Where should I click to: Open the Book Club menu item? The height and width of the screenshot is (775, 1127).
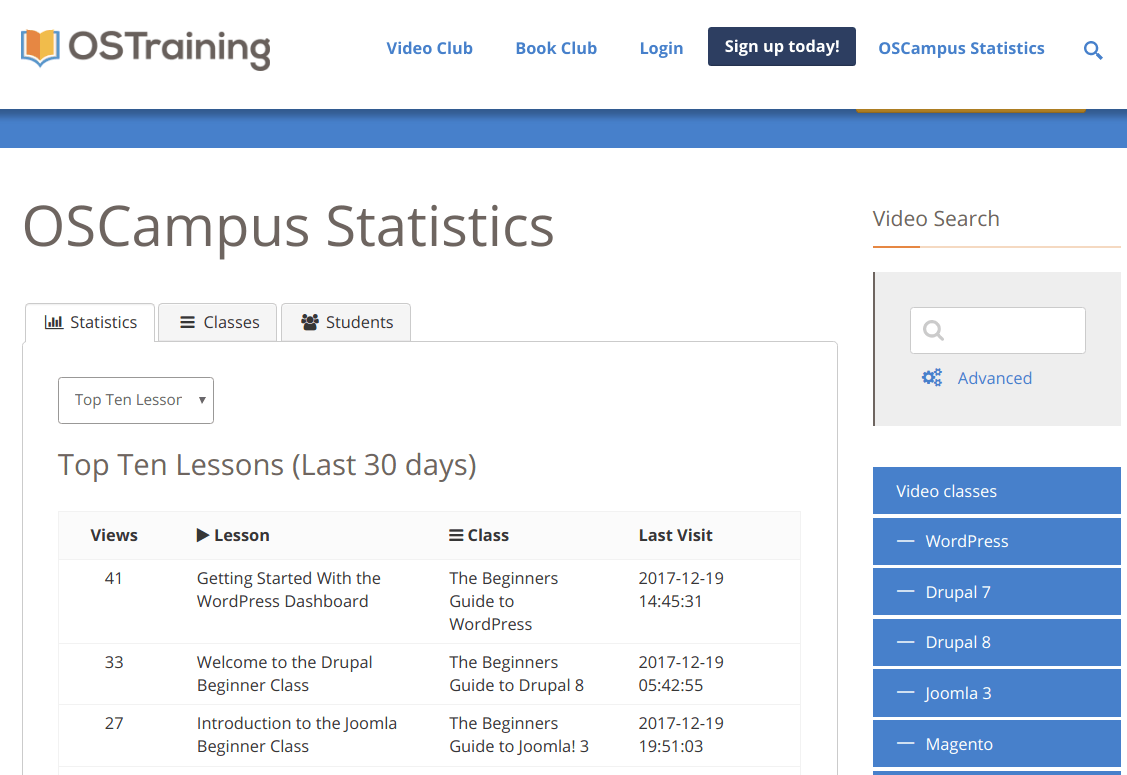click(x=556, y=48)
